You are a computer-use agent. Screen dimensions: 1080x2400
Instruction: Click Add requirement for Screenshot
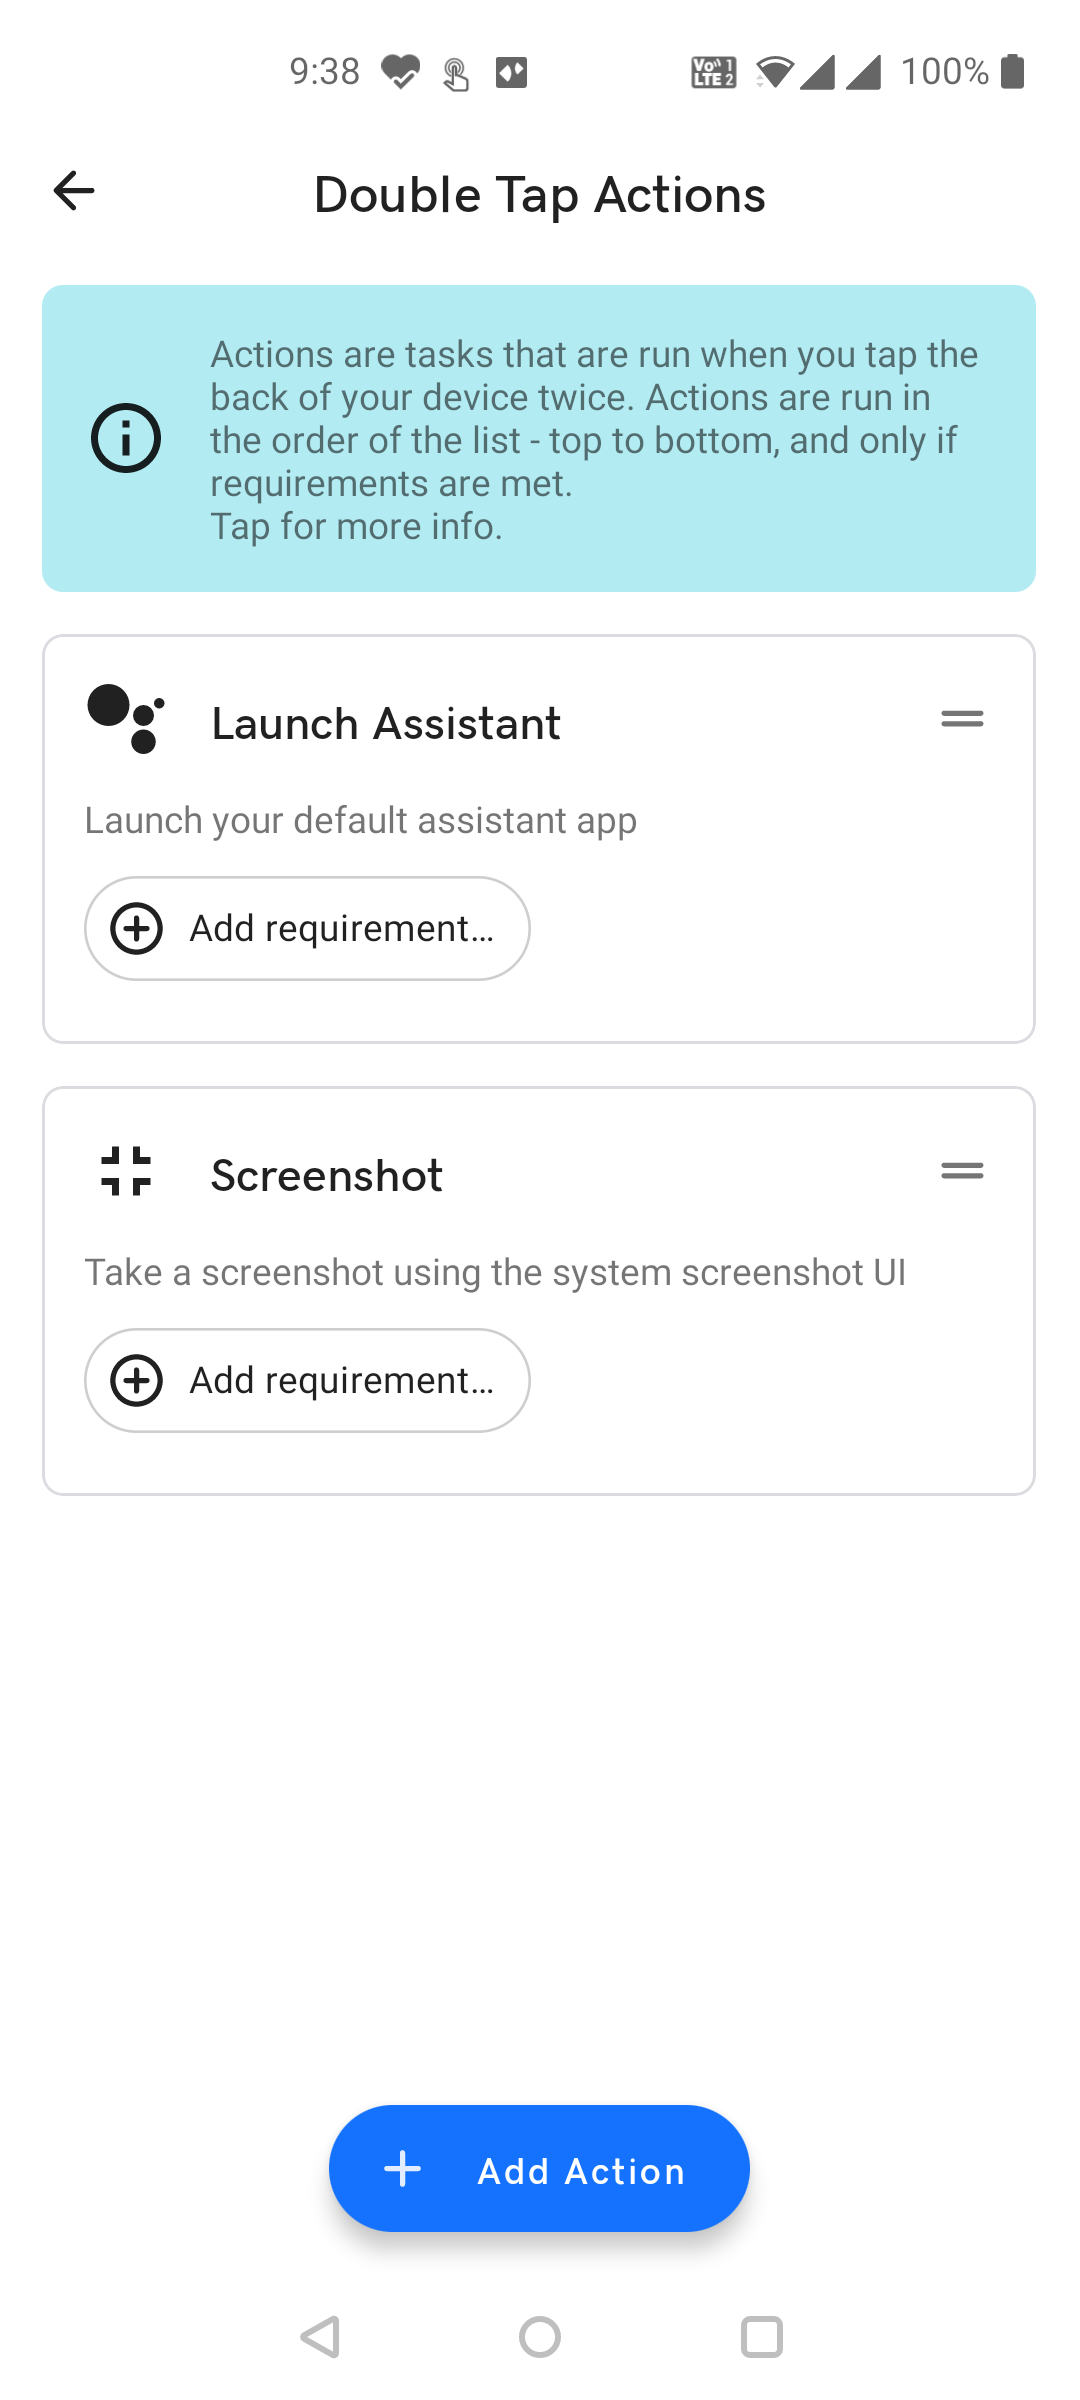[307, 1380]
